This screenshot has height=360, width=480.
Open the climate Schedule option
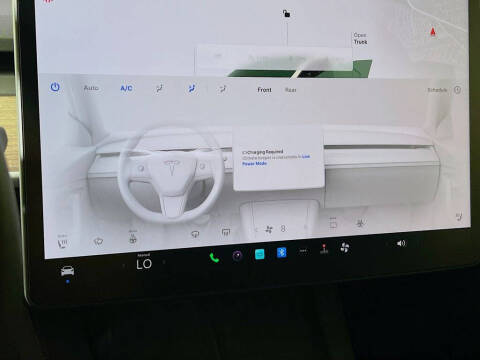(437, 90)
